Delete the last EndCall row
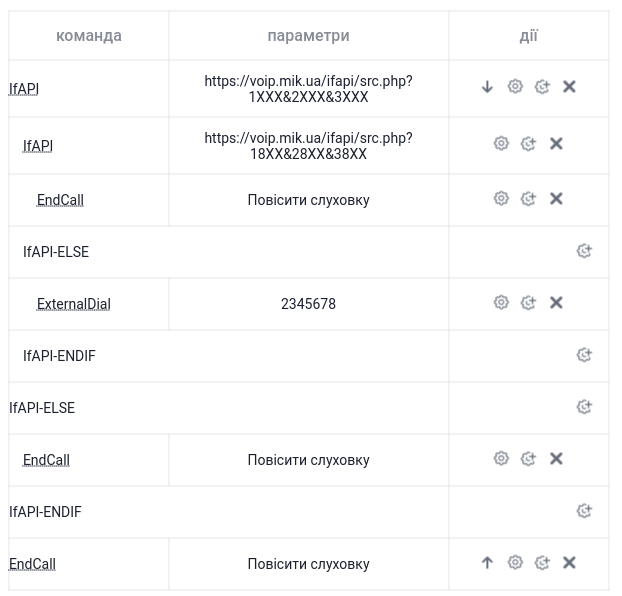The height and width of the screenshot is (596, 622). pos(569,562)
